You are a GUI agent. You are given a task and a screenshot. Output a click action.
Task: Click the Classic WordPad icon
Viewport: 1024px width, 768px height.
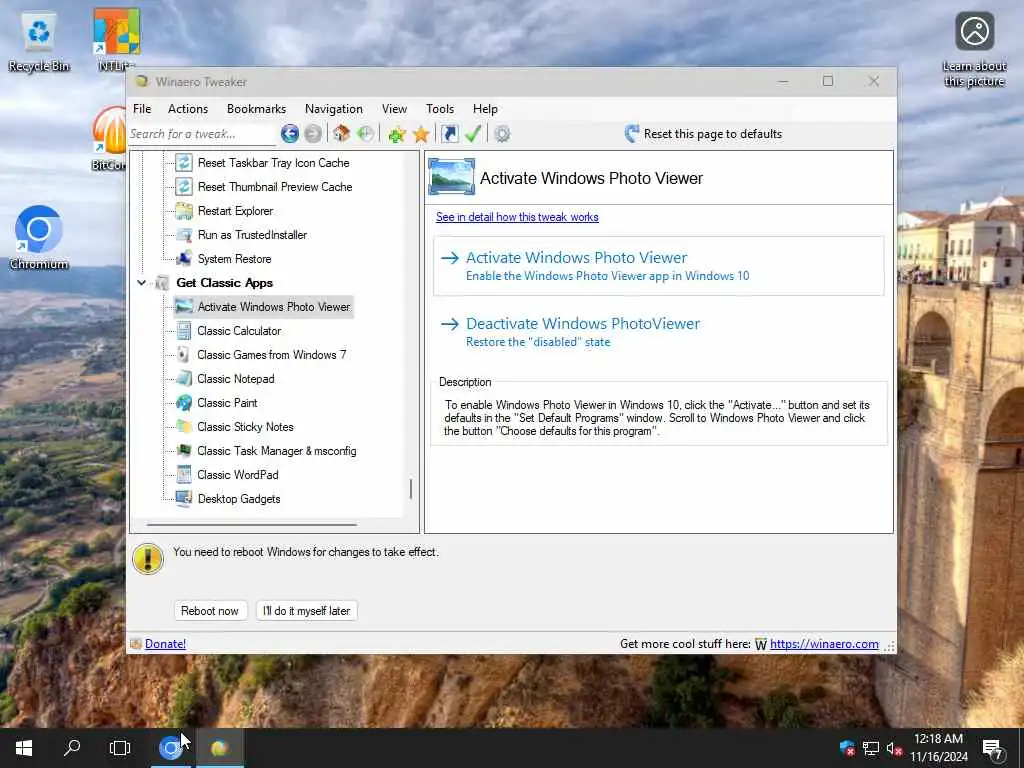[184, 475]
